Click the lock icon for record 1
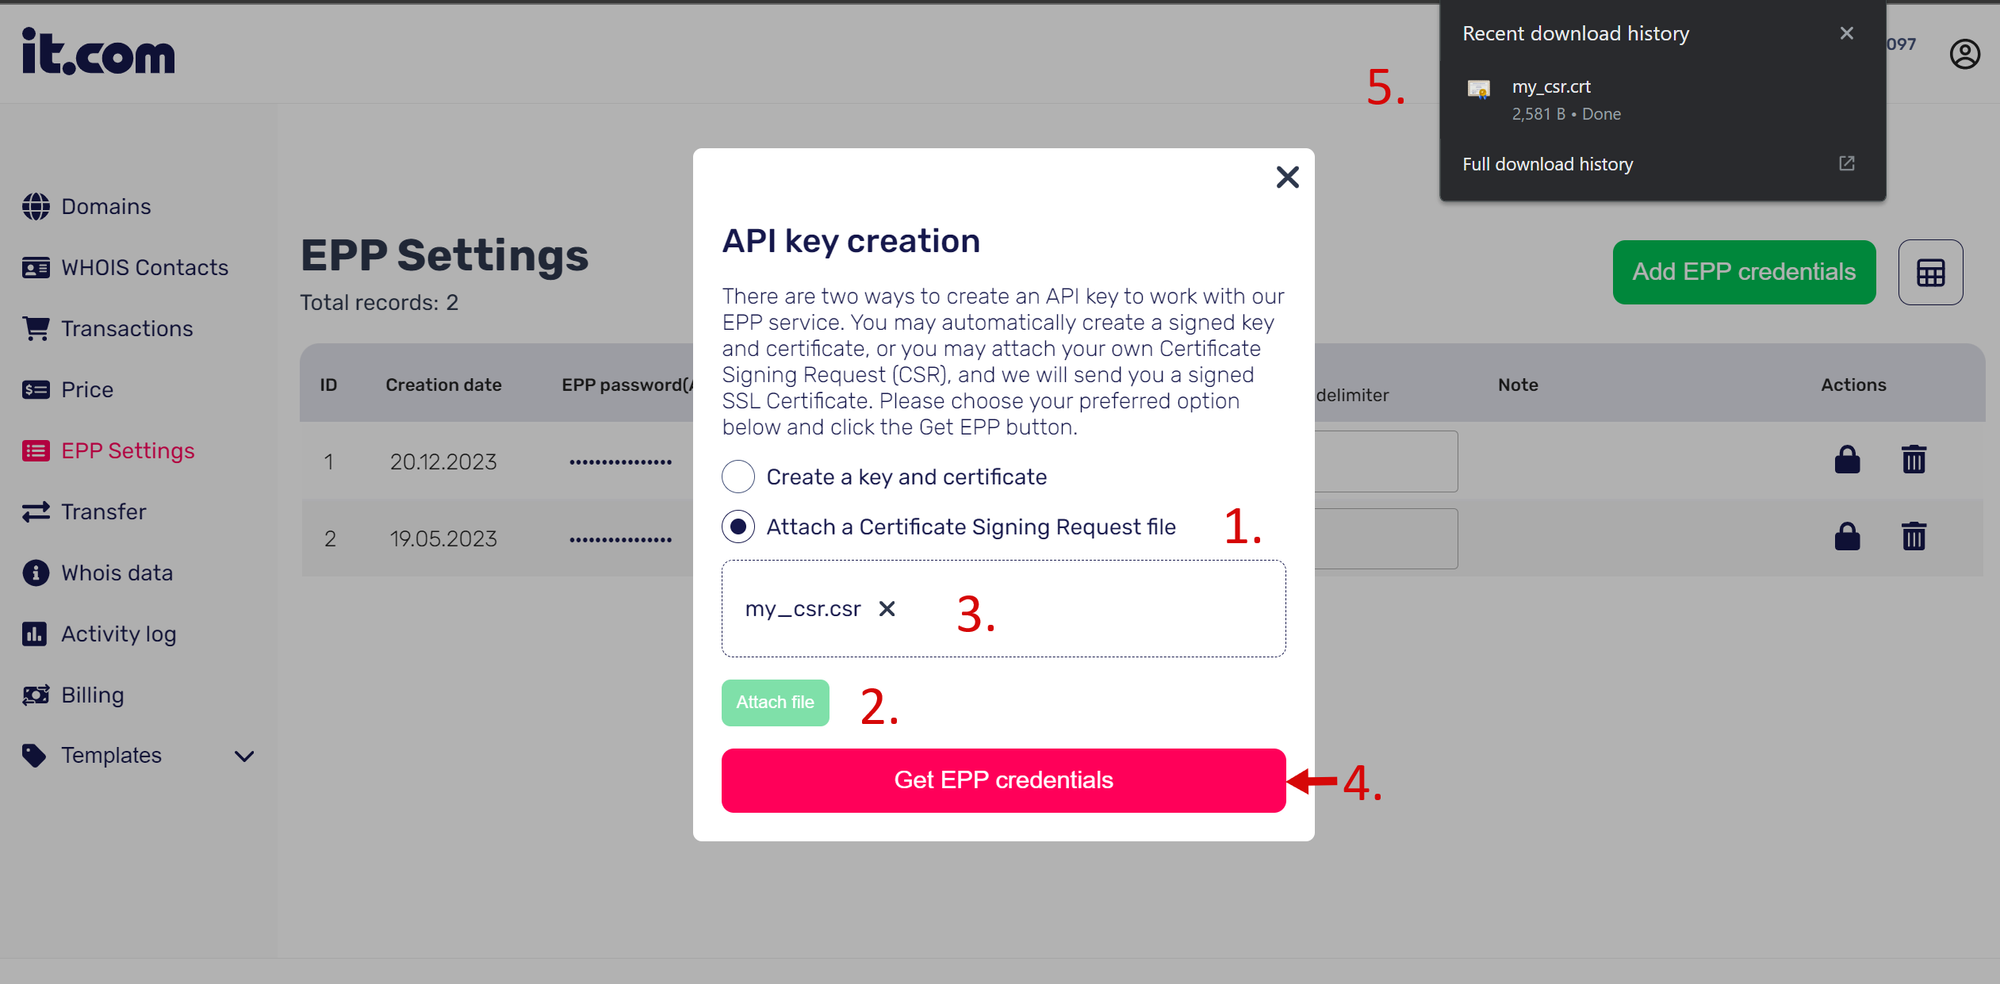 point(1847,460)
